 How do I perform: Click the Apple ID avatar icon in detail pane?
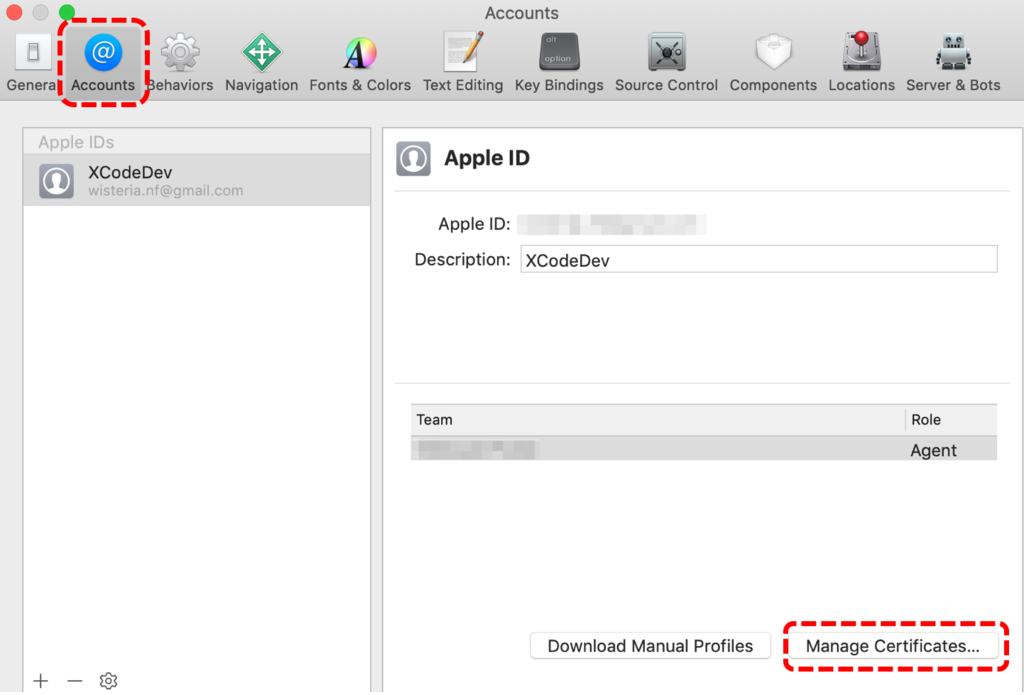[x=413, y=159]
